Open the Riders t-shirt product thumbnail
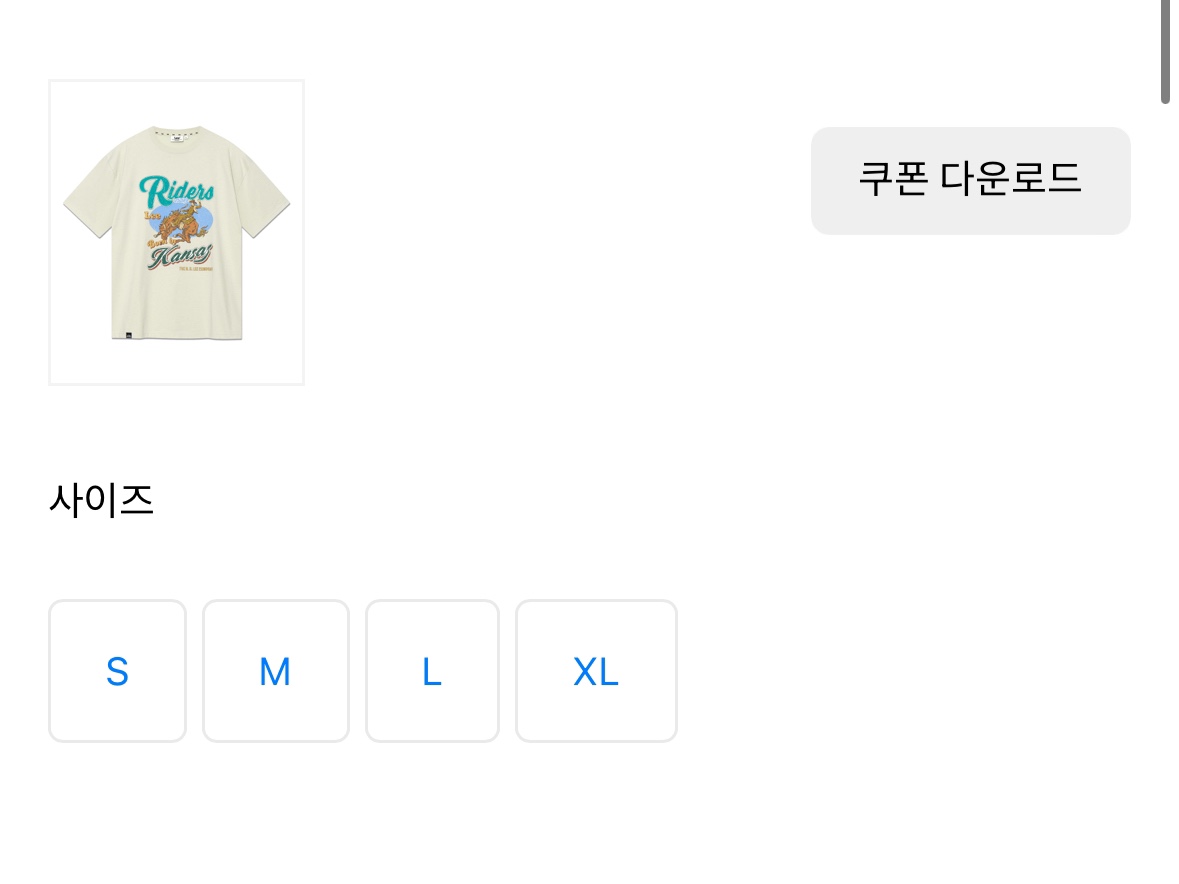This screenshot has height=884, width=1179. [176, 232]
